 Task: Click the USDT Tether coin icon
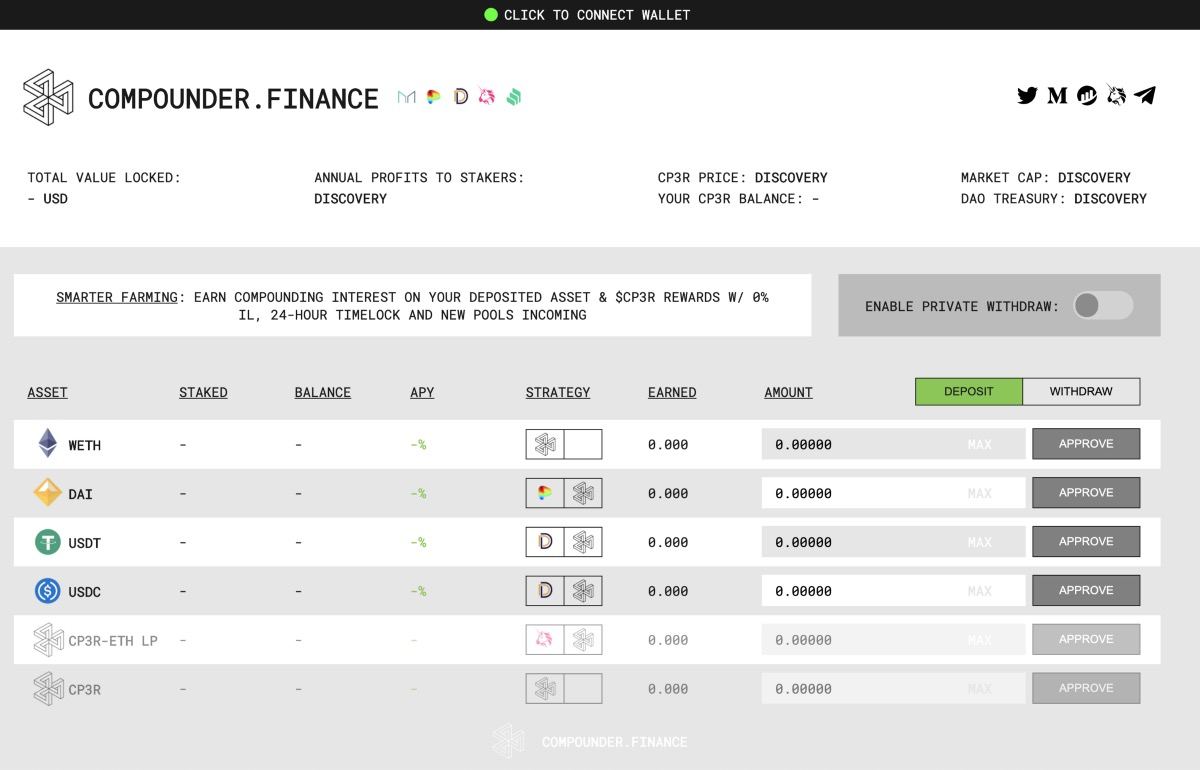(48, 542)
